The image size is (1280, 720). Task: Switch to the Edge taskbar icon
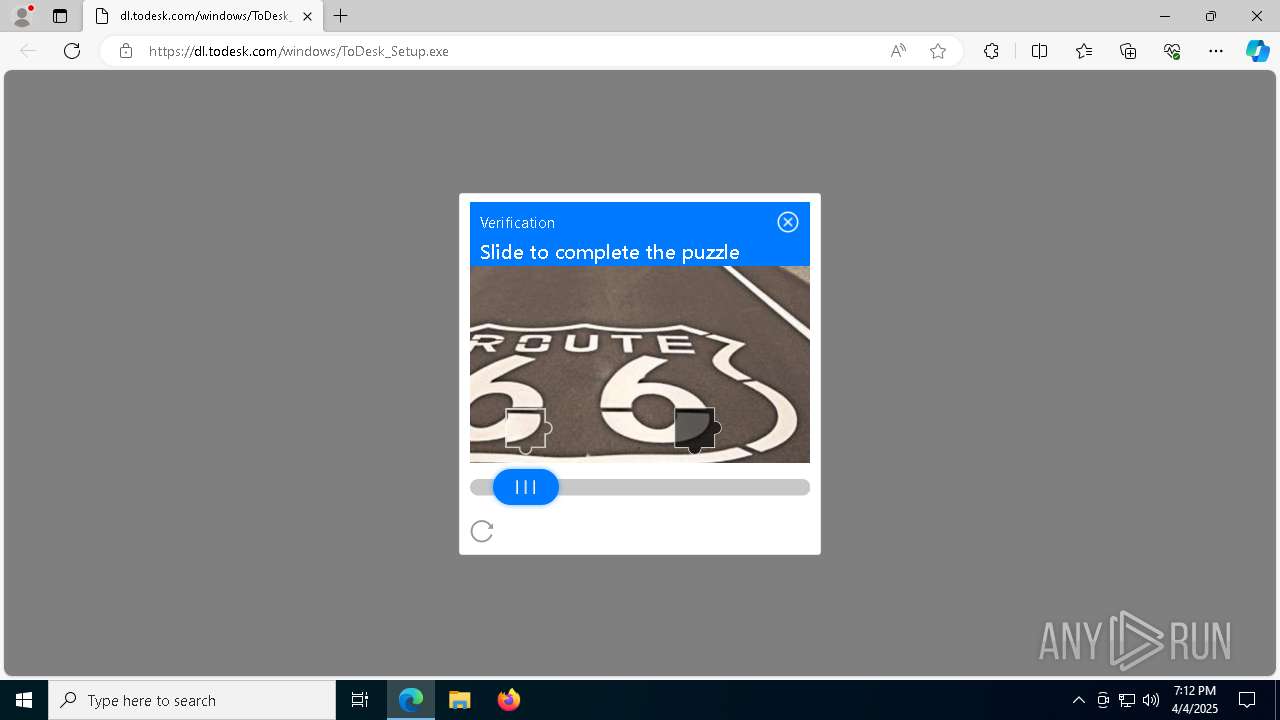pyautogui.click(x=411, y=700)
